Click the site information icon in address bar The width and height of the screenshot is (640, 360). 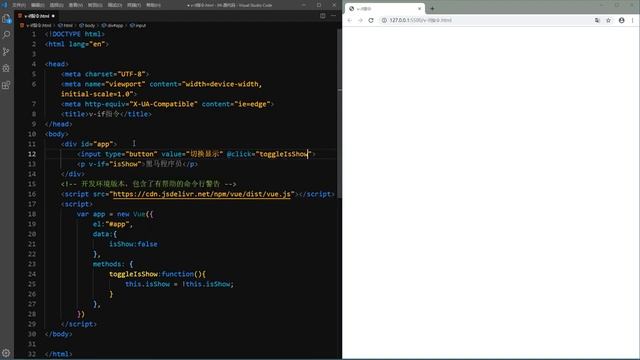point(384,20)
